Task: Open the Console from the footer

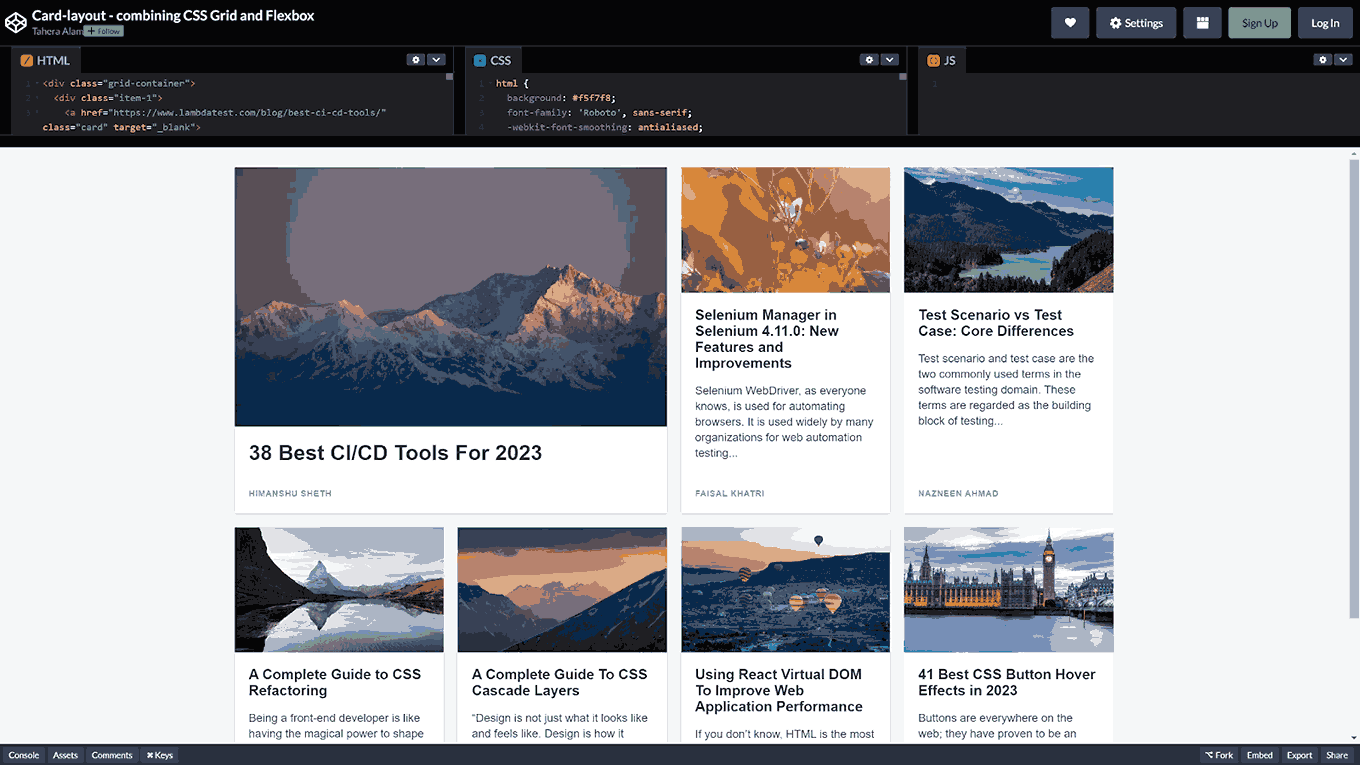Action: (x=23, y=755)
